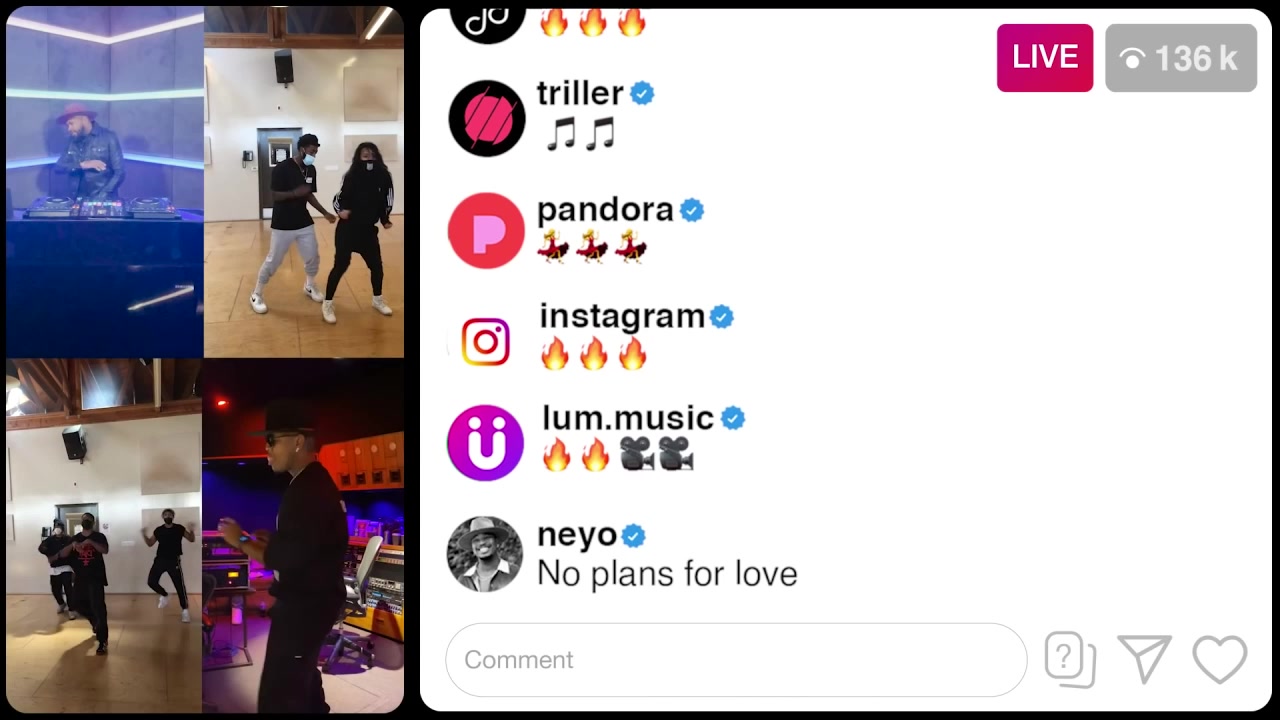The height and width of the screenshot is (720, 1280).
Task: Tap the heart like icon
Action: [1220, 660]
